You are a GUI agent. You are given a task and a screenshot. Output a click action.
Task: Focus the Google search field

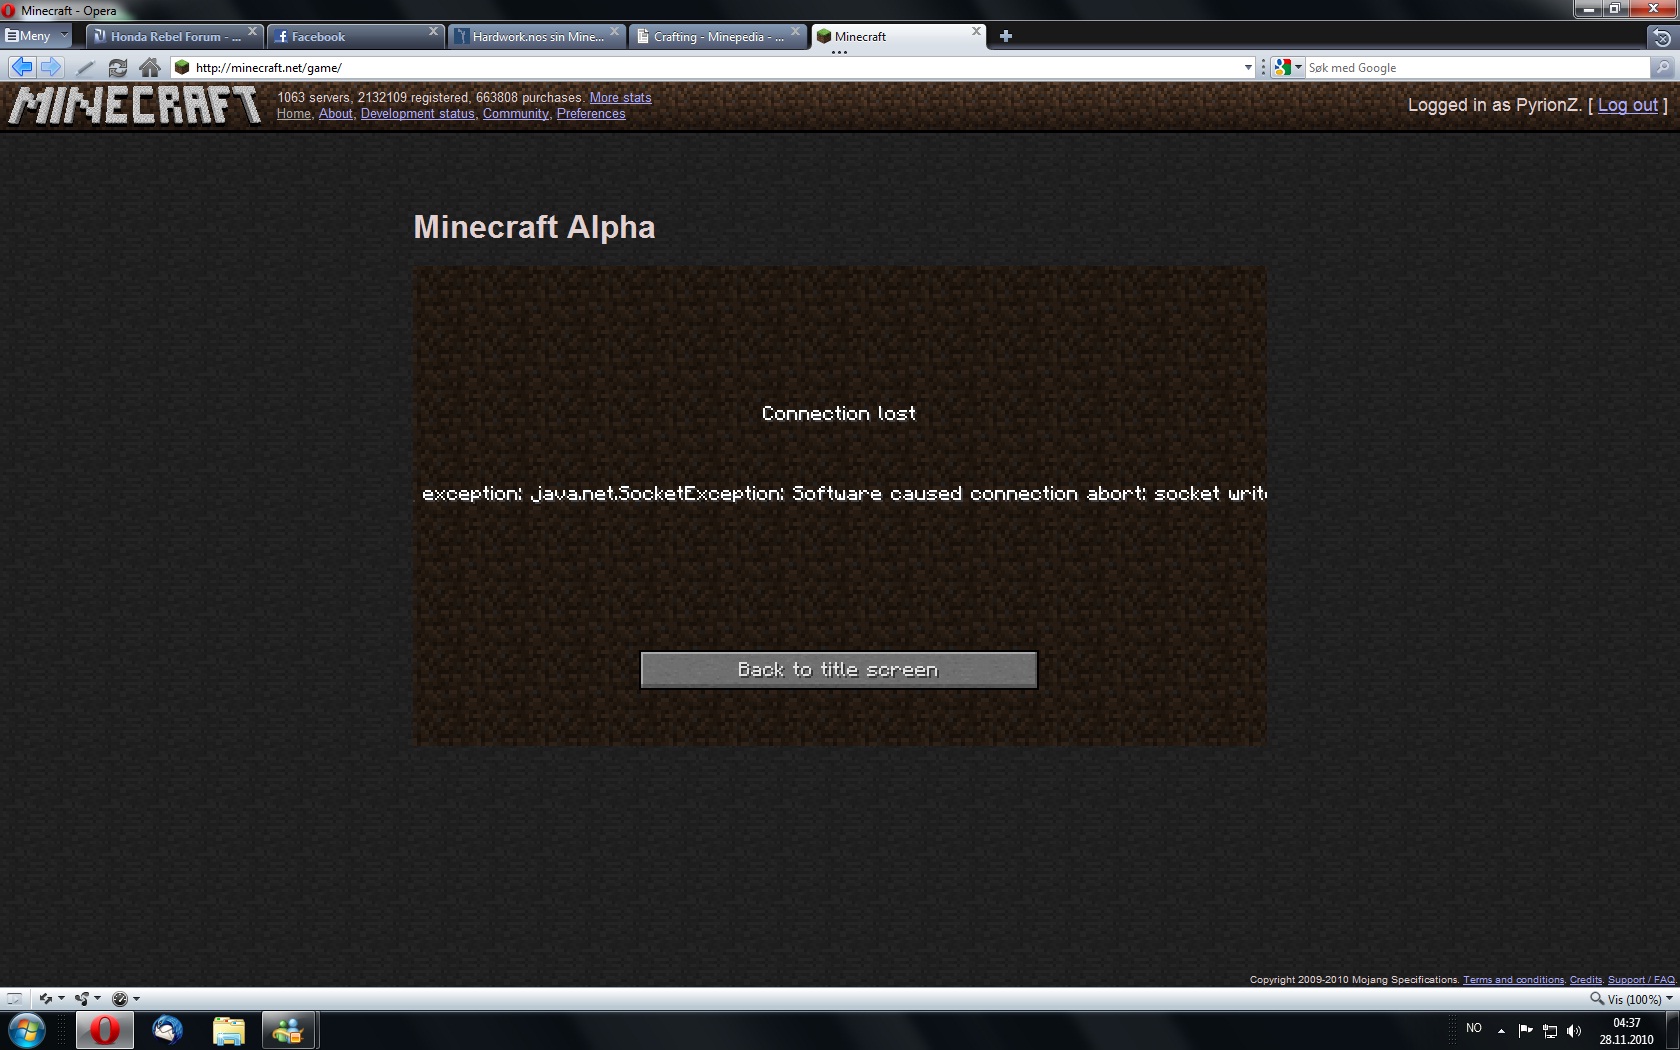coord(1477,67)
